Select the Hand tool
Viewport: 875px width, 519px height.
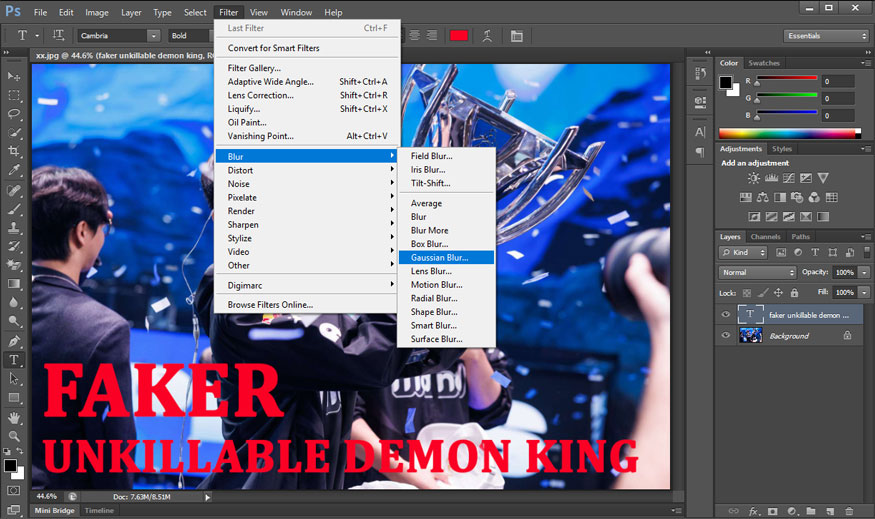[14, 417]
